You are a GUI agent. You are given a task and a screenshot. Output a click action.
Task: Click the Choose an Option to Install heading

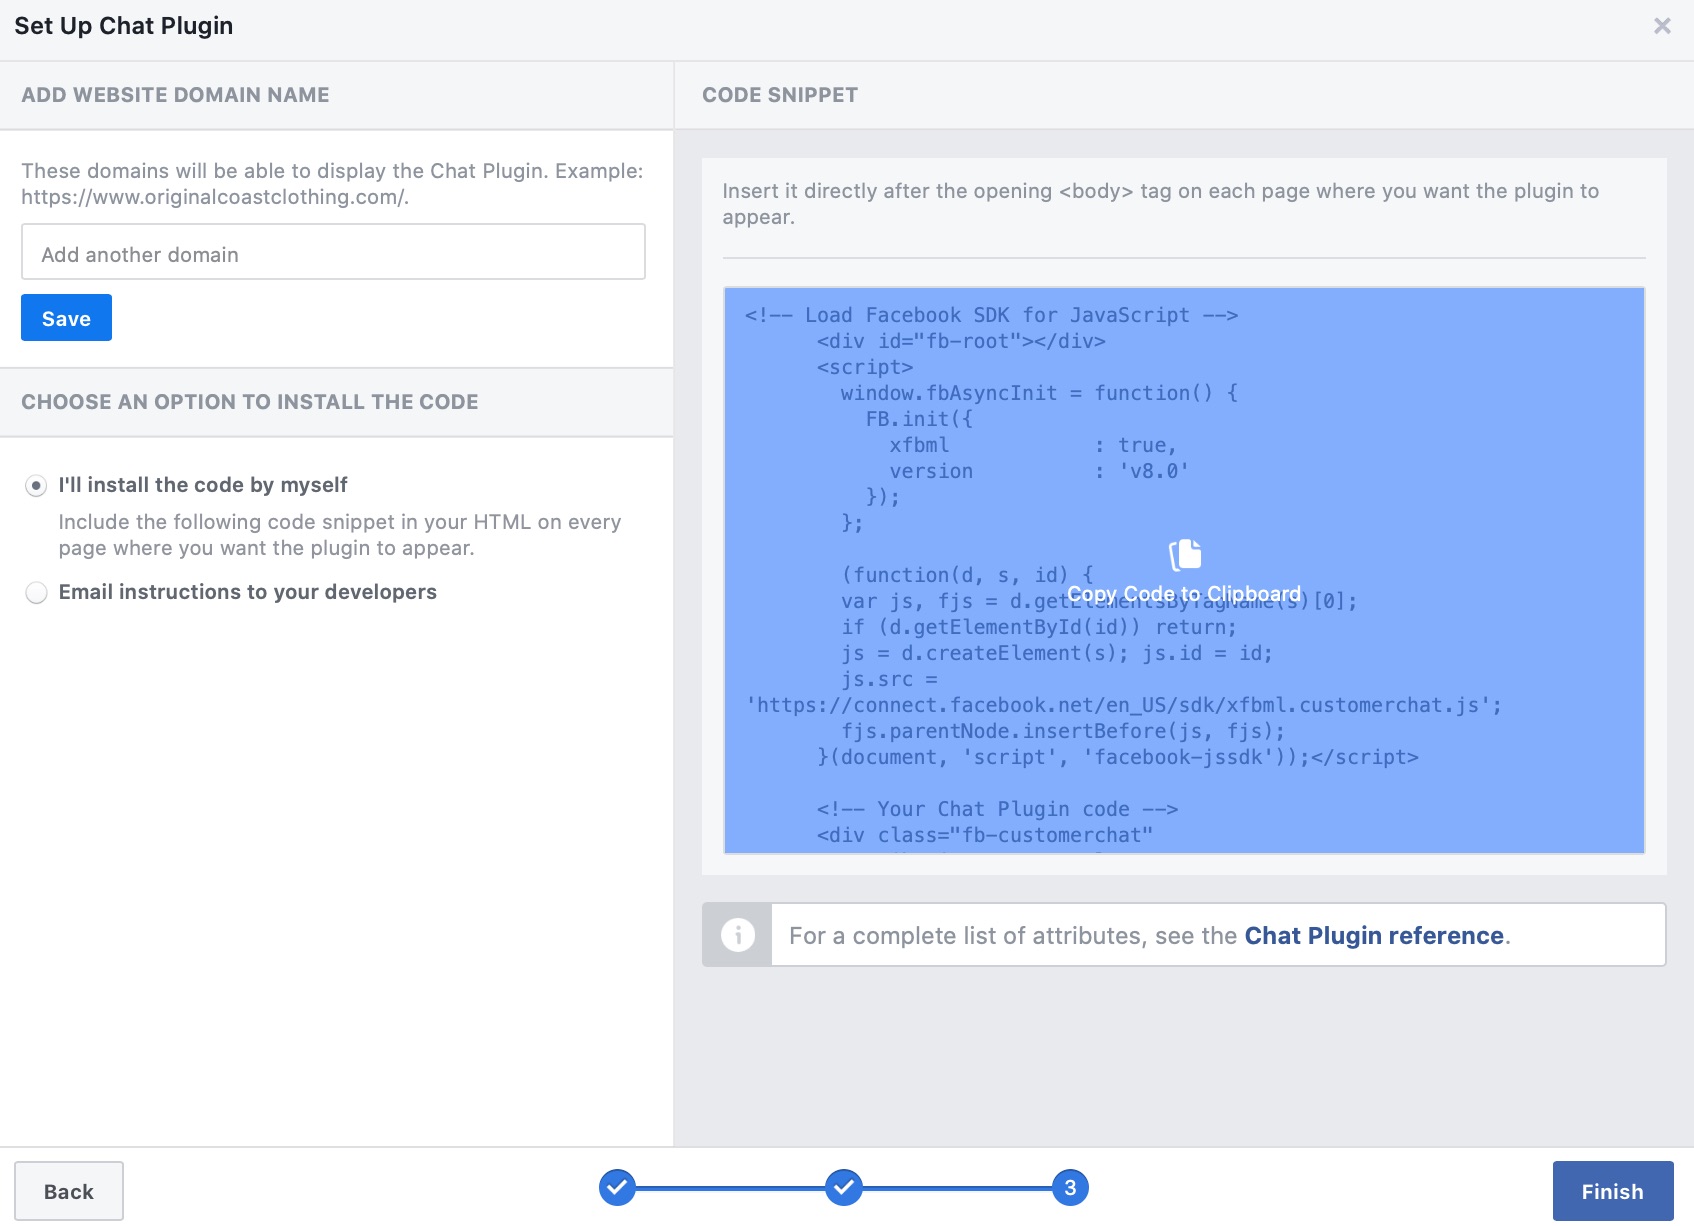tap(250, 402)
